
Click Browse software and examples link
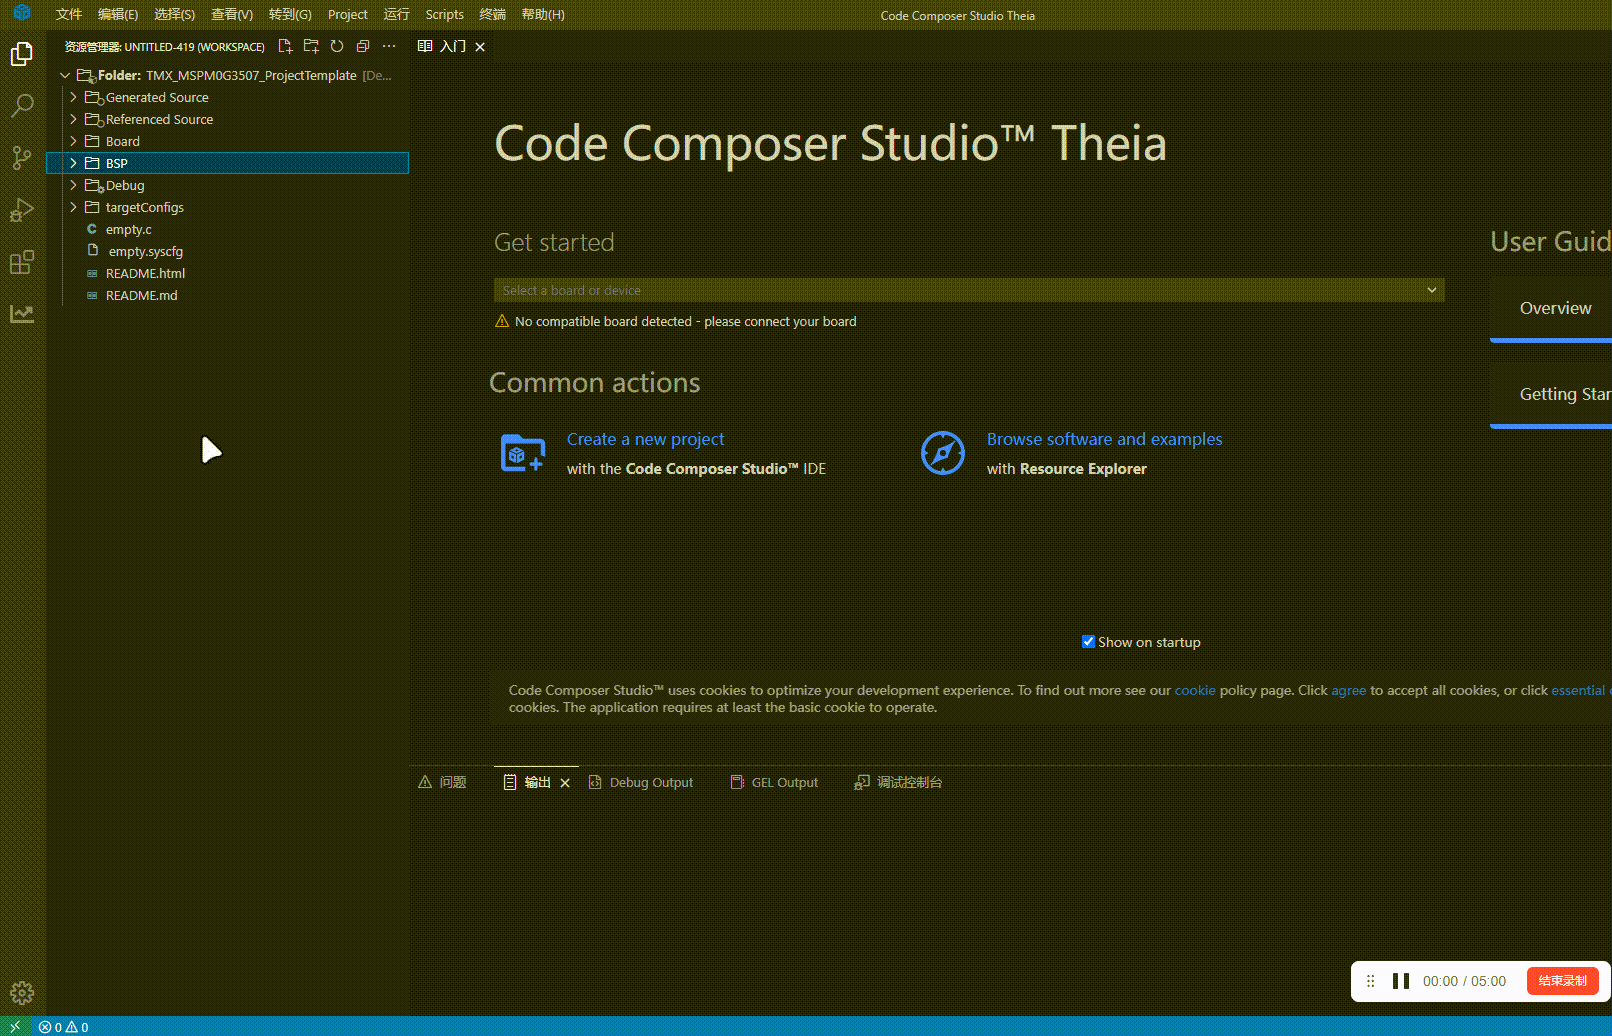pos(1104,439)
